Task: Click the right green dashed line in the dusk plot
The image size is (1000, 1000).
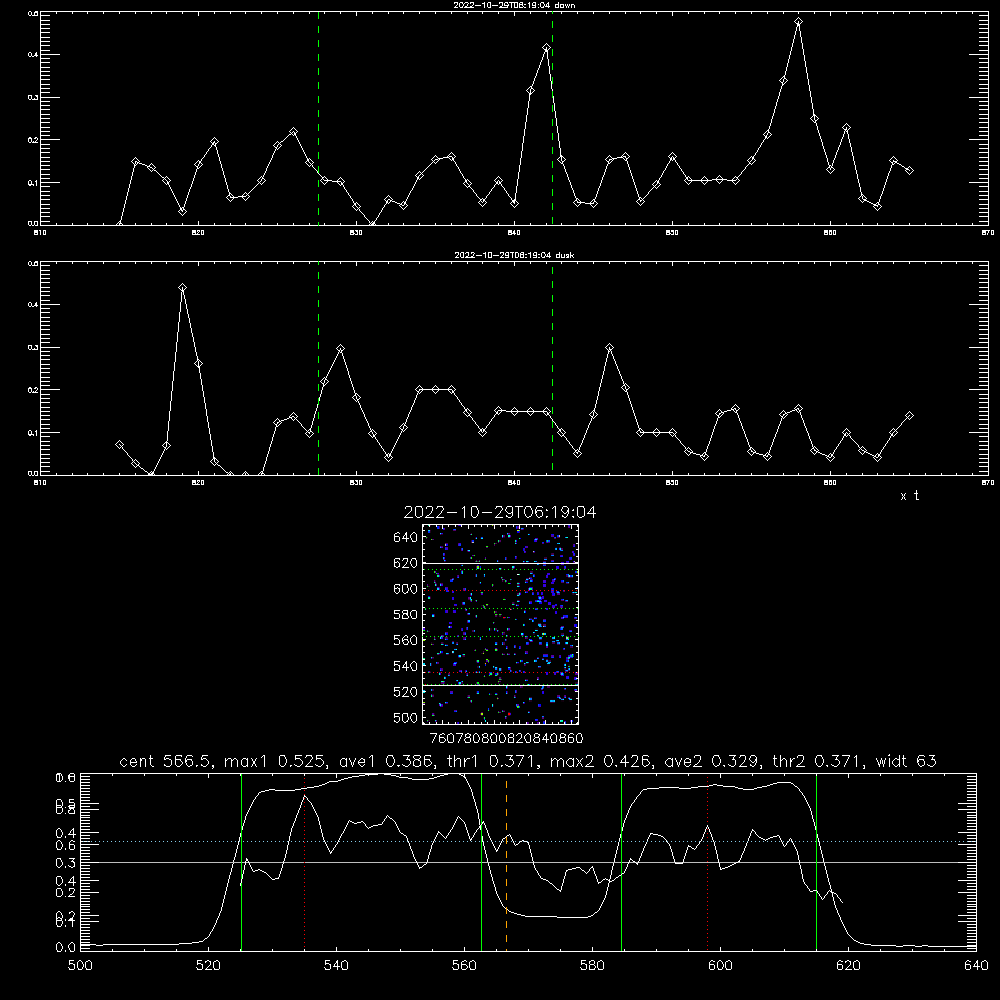Action: tap(552, 369)
